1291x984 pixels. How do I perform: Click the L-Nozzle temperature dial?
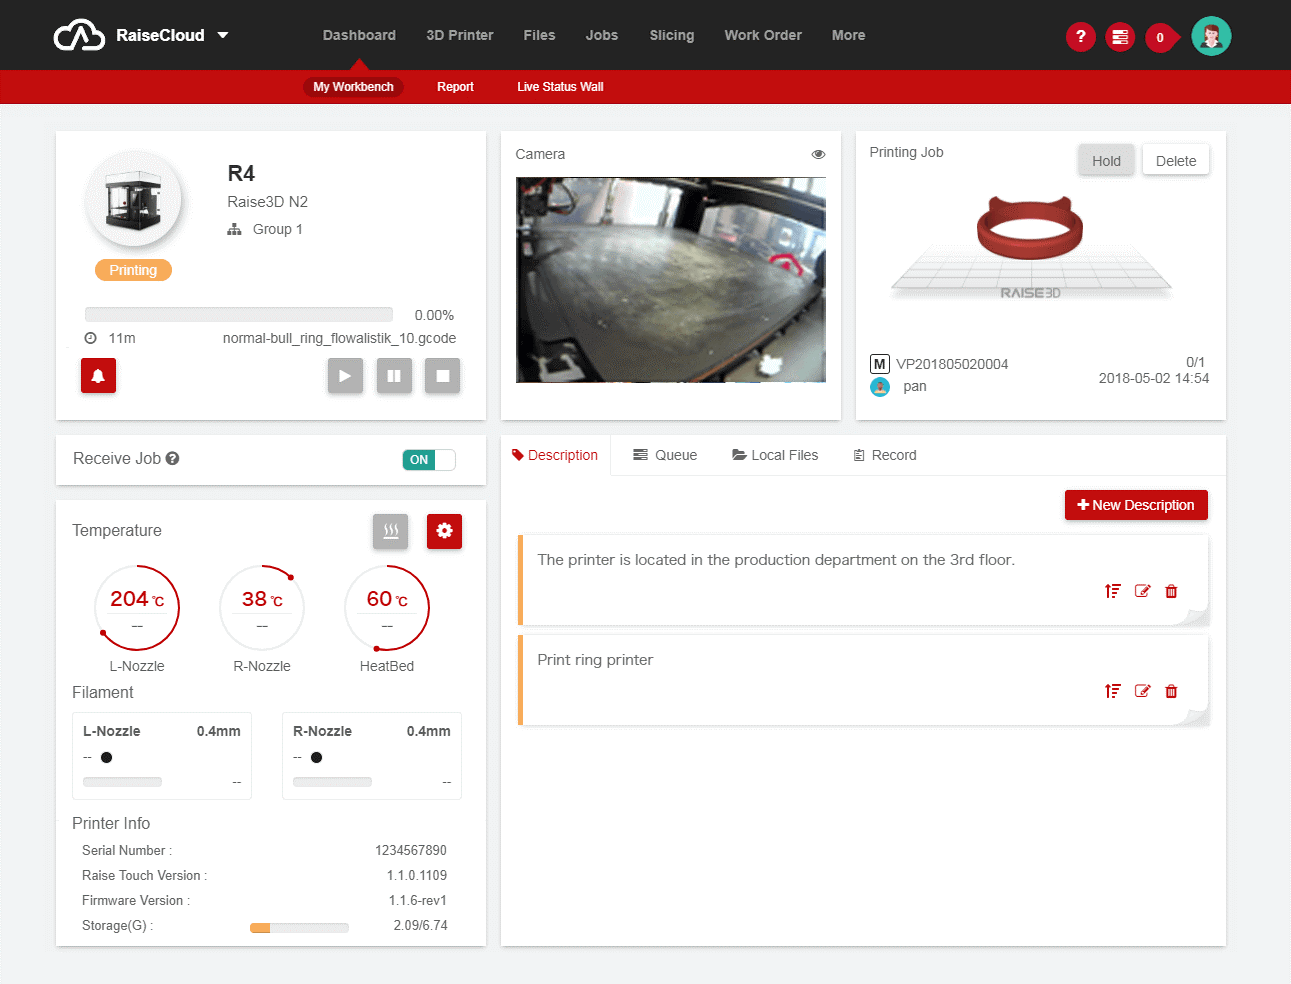point(137,607)
